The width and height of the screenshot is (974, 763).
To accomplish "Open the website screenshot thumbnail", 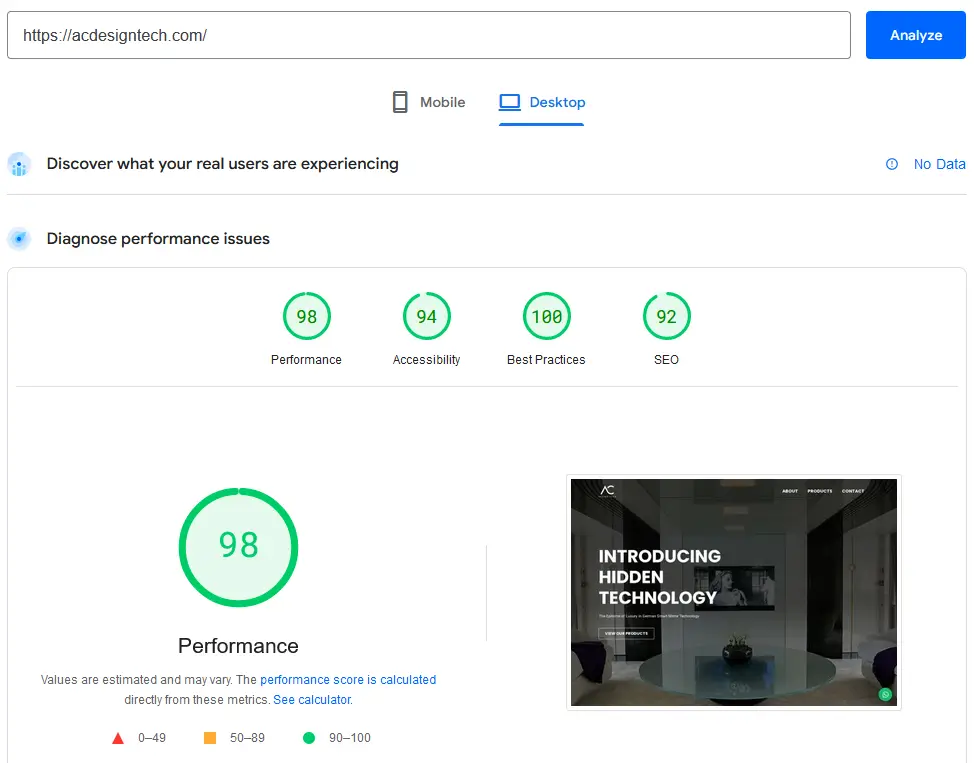I will 733,592.
